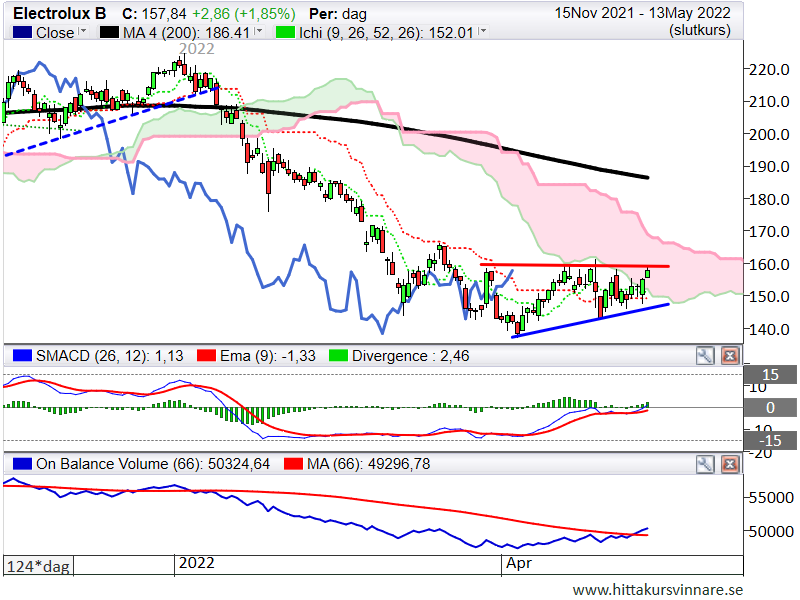The width and height of the screenshot is (800, 600).
Task: Click the 'Ema (9): -1,33' label
Action: [268, 356]
